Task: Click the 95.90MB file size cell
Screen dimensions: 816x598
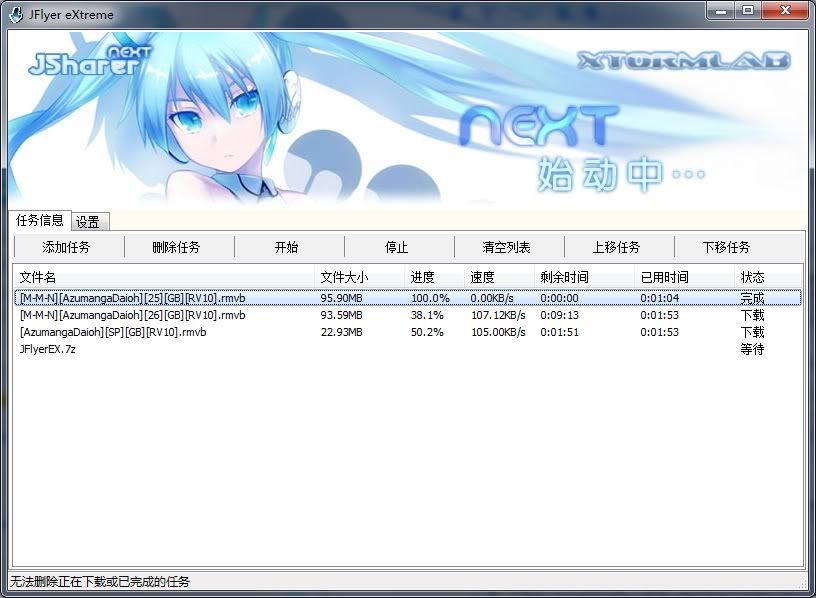Action: pyautogui.click(x=341, y=298)
